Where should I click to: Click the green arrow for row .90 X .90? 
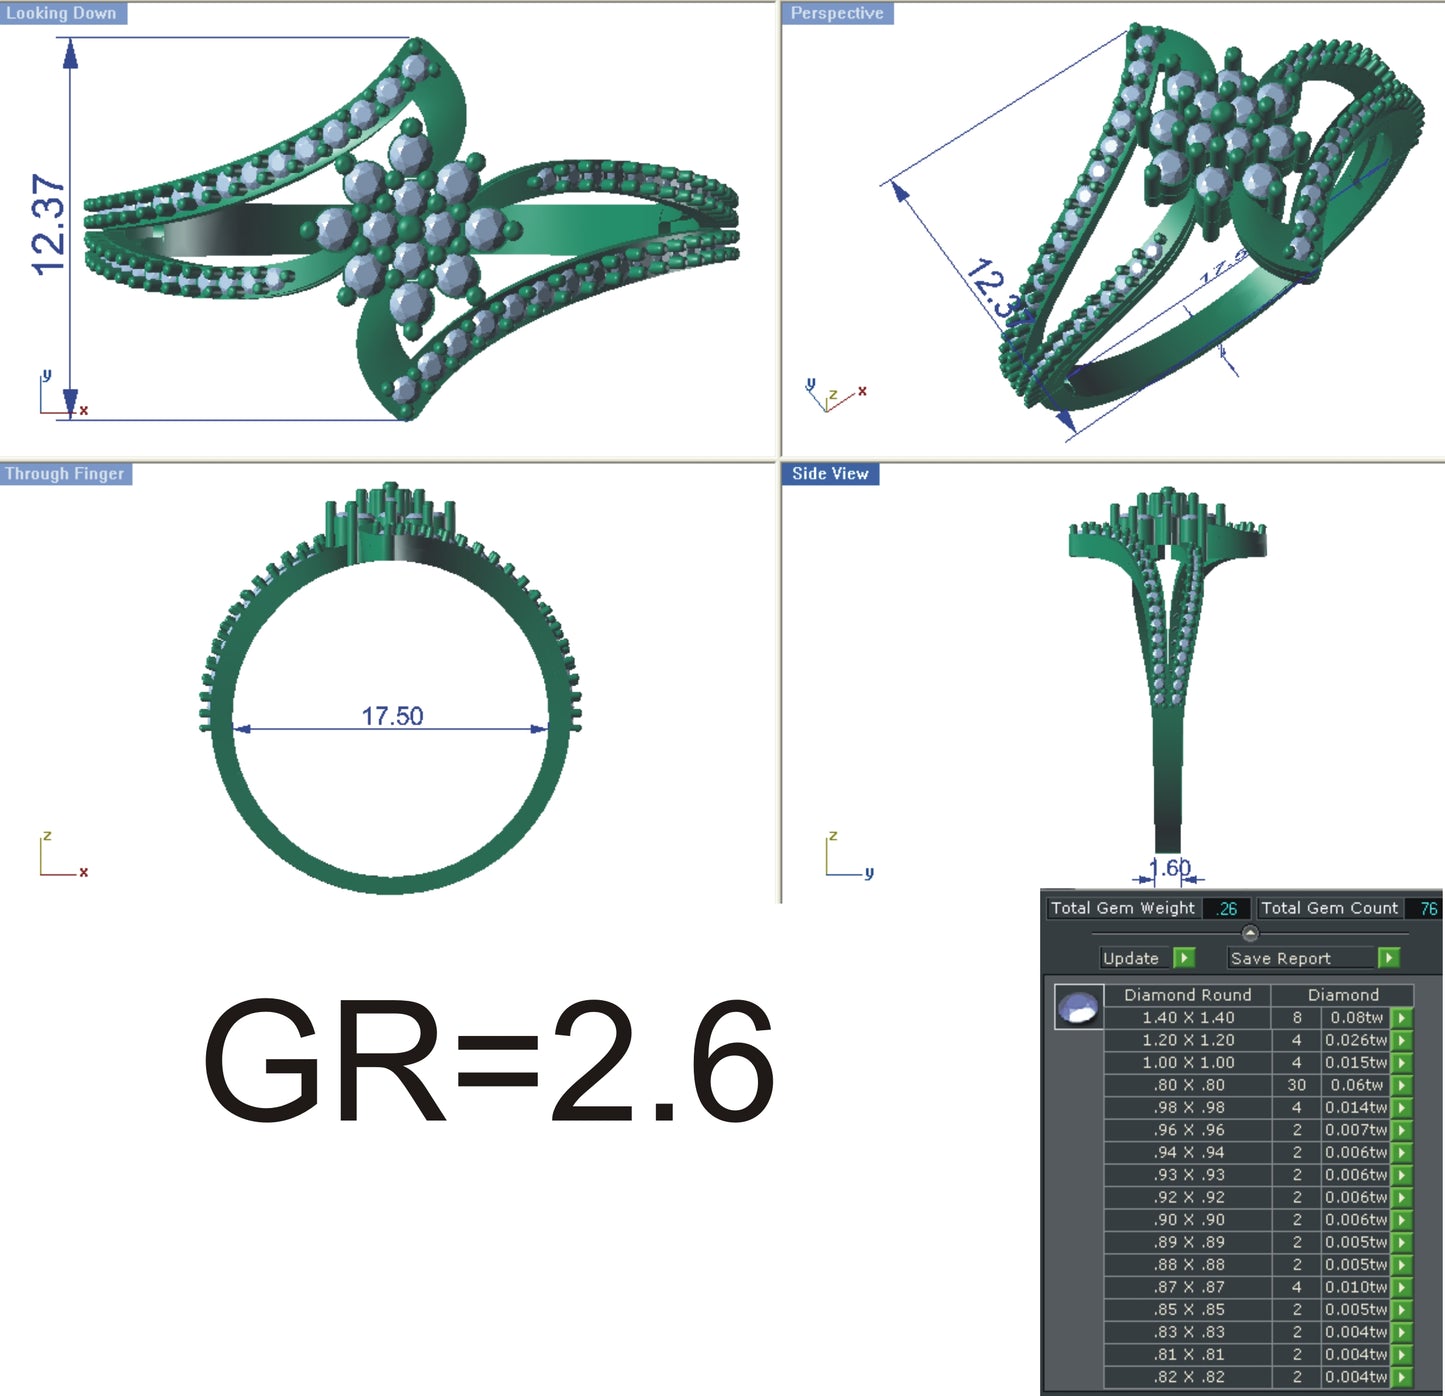pos(1401,1220)
